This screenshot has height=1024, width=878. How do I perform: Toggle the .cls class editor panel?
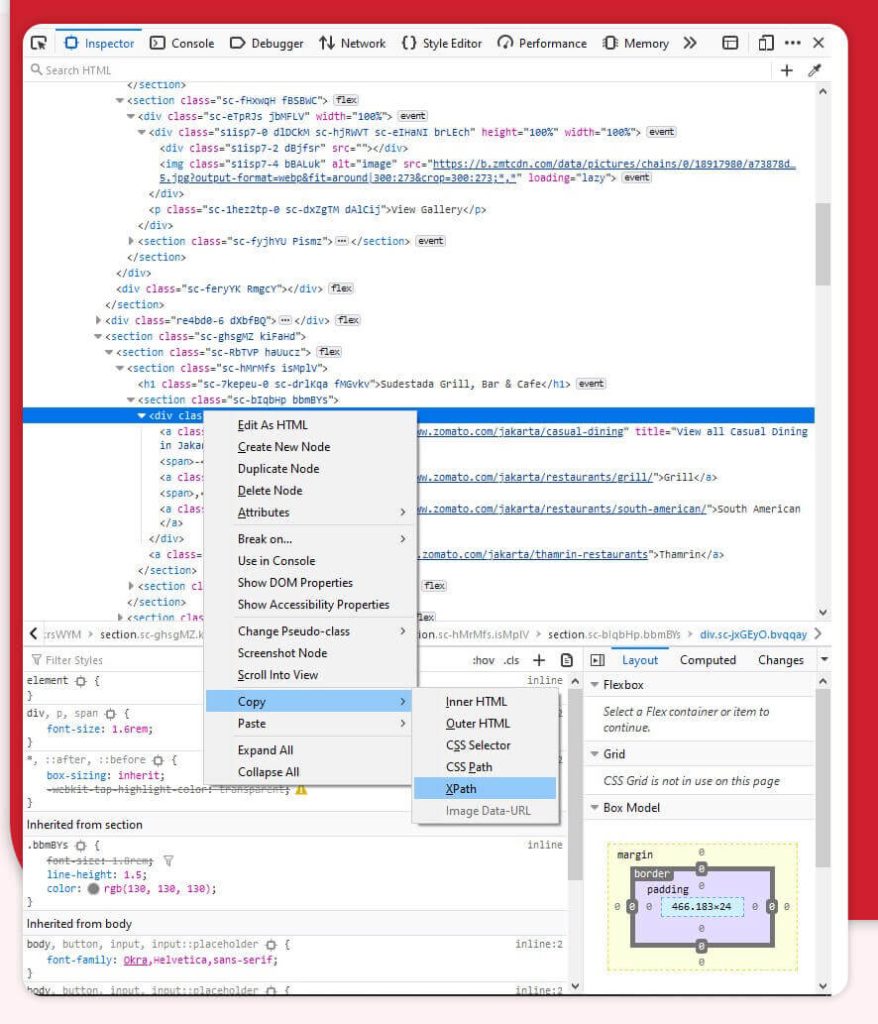512,659
